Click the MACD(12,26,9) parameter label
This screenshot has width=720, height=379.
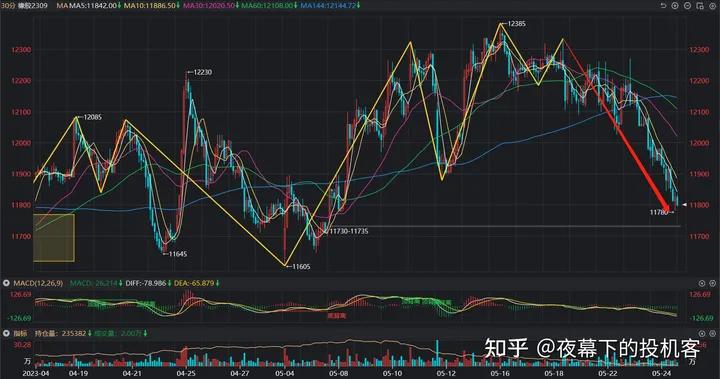(x=38, y=283)
